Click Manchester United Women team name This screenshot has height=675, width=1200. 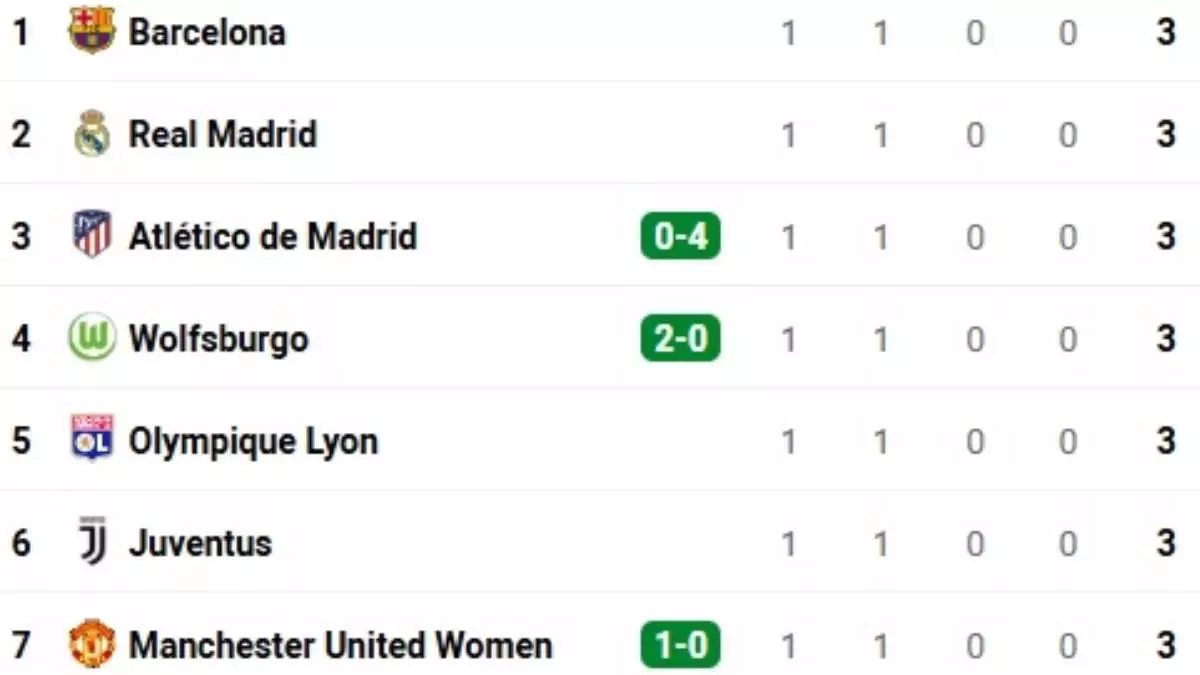click(x=339, y=645)
